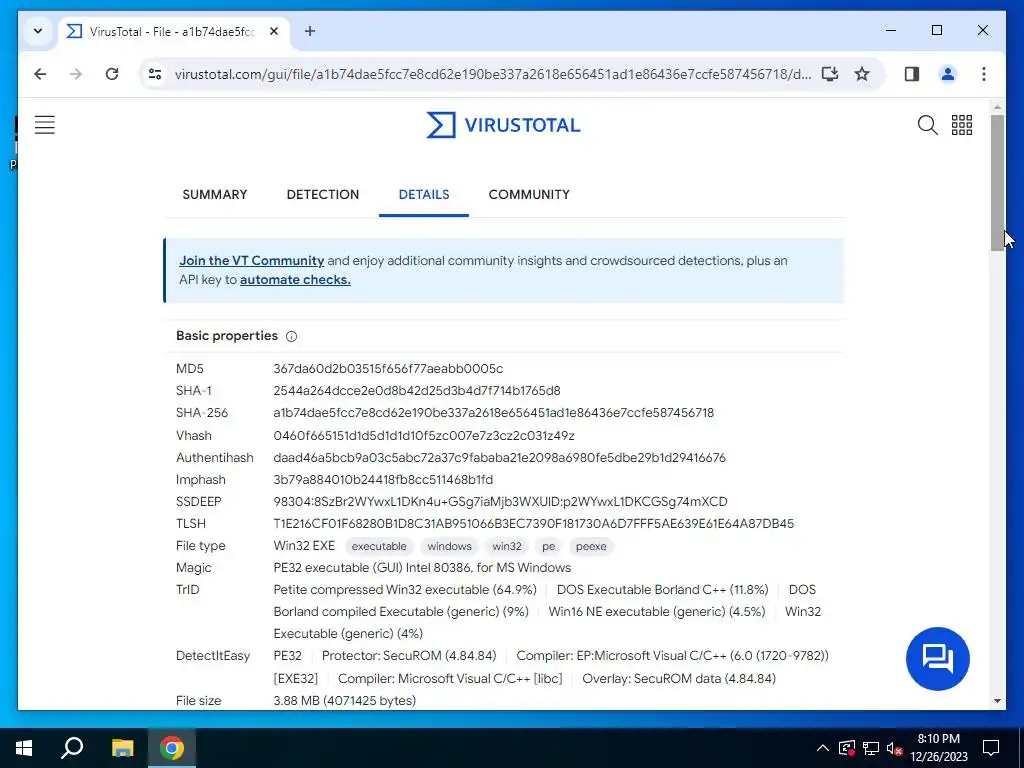This screenshot has height=768, width=1024.
Task: Open the network tray icon
Action: tap(871, 748)
